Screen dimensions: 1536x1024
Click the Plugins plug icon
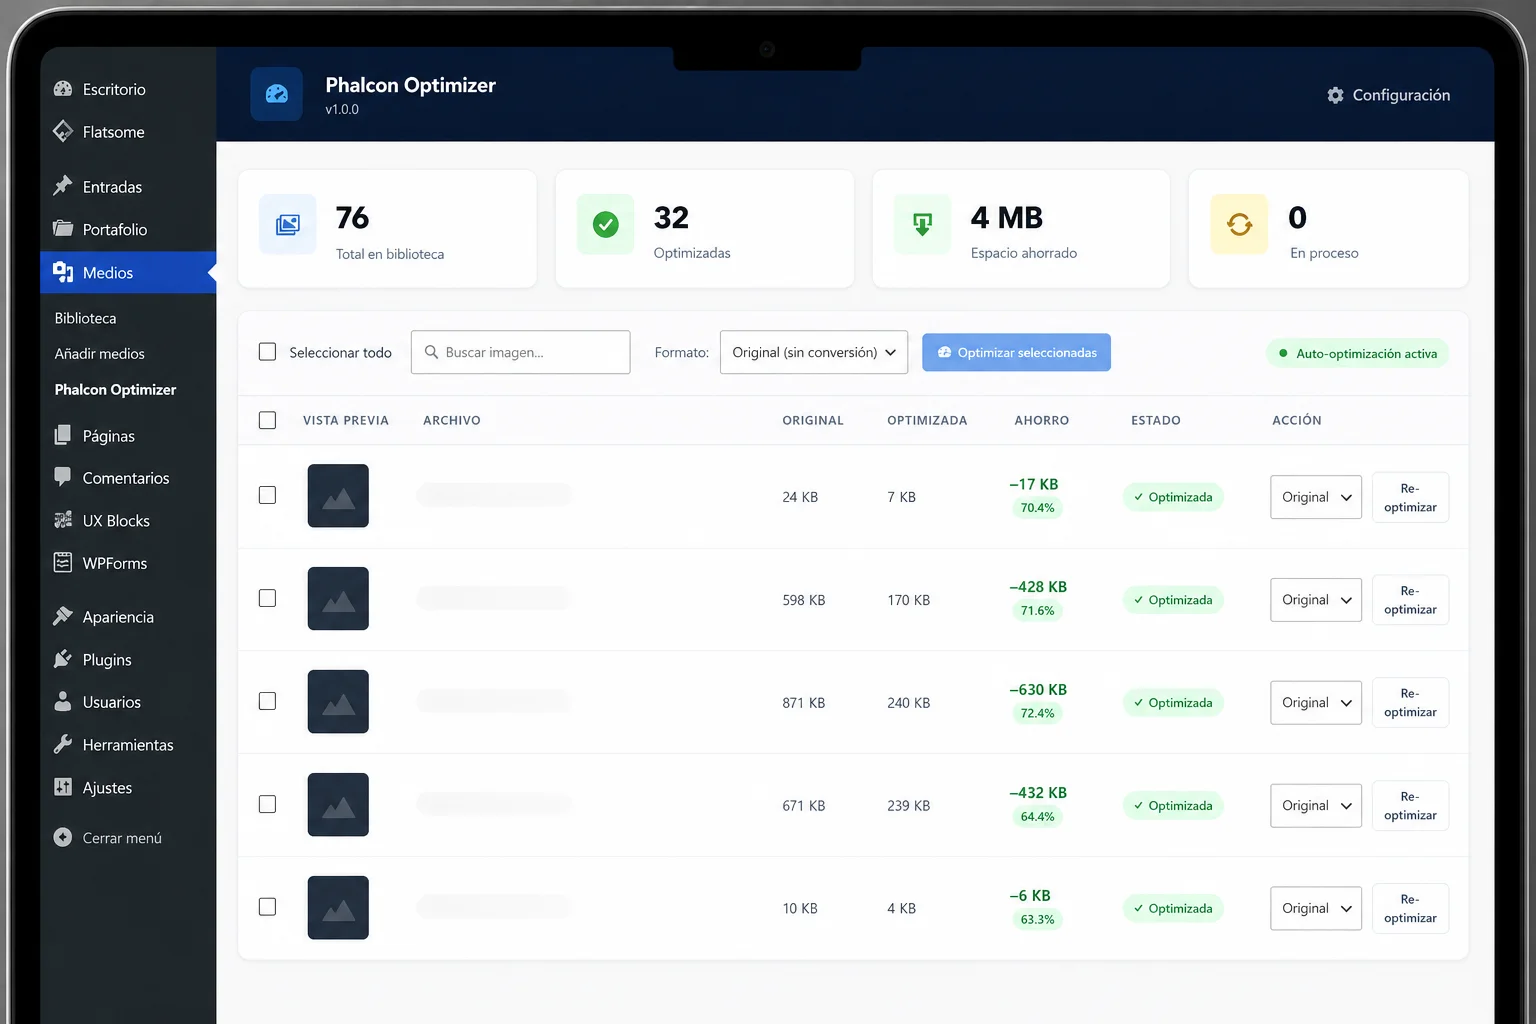pos(63,659)
